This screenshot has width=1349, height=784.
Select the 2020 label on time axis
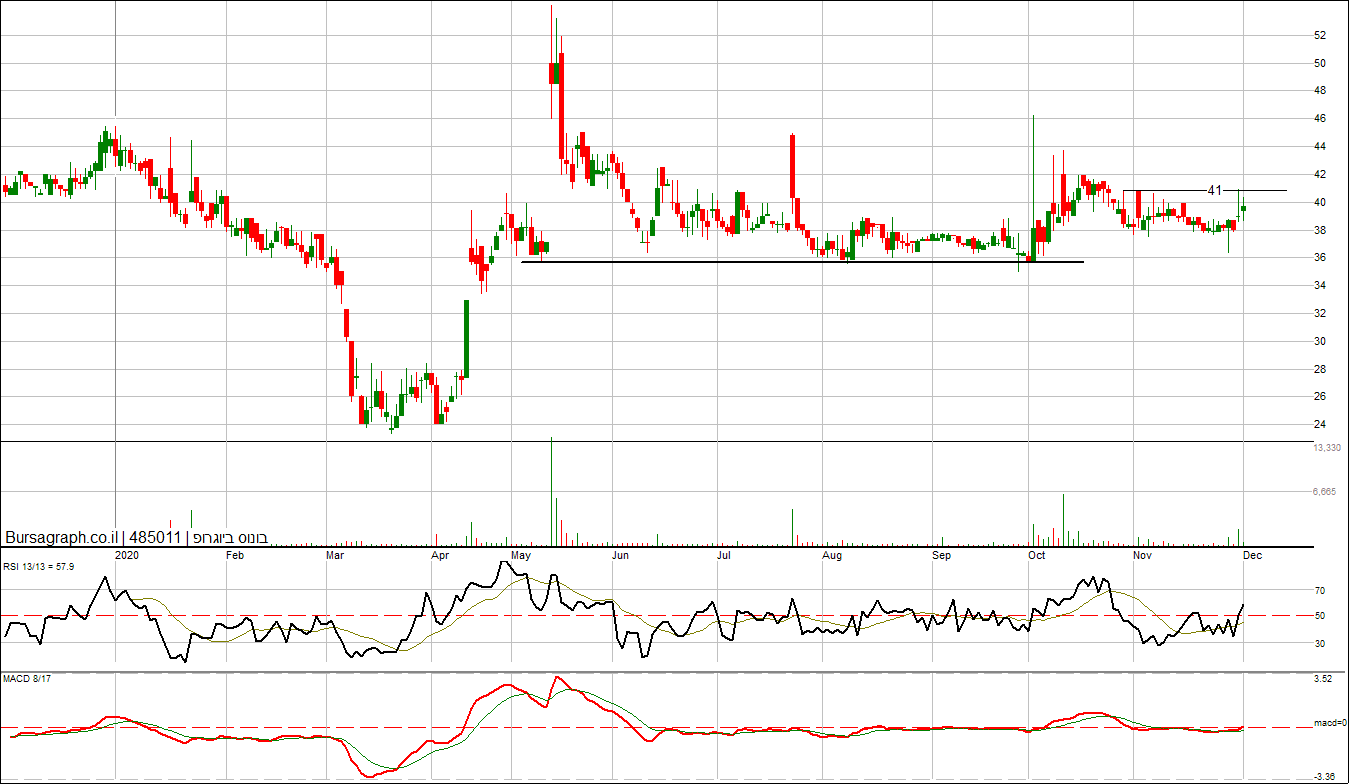point(128,554)
